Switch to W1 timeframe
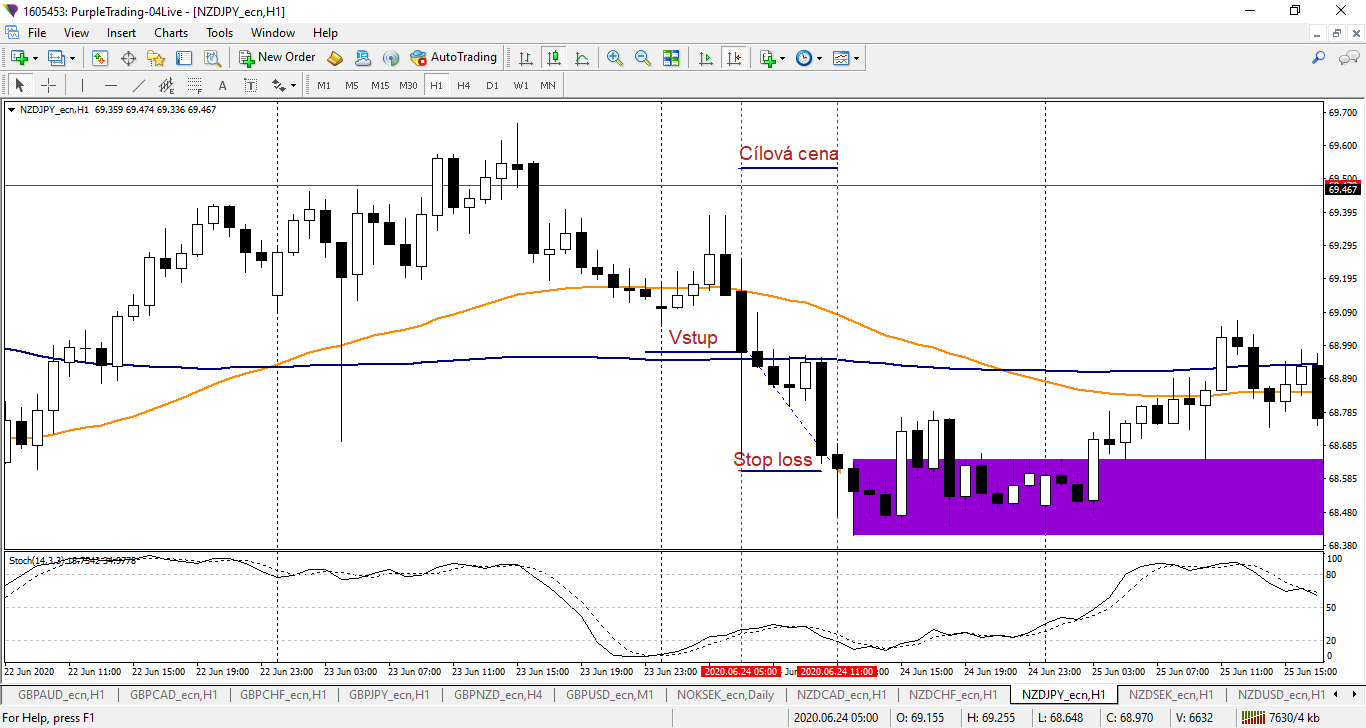Image resolution: width=1366 pixels, height=728 pixels. [520, 85]
